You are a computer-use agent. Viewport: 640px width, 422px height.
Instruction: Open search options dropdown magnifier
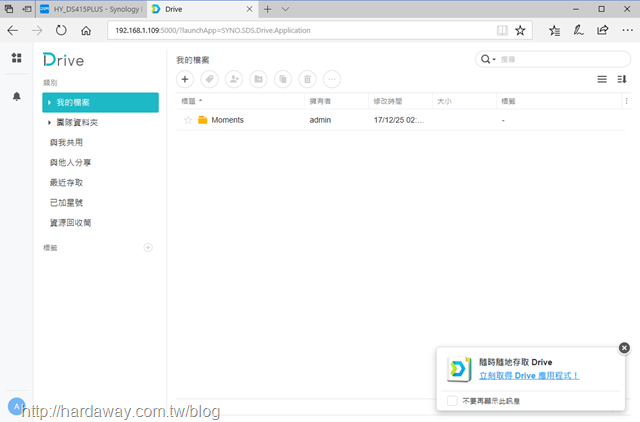[488, 59]
